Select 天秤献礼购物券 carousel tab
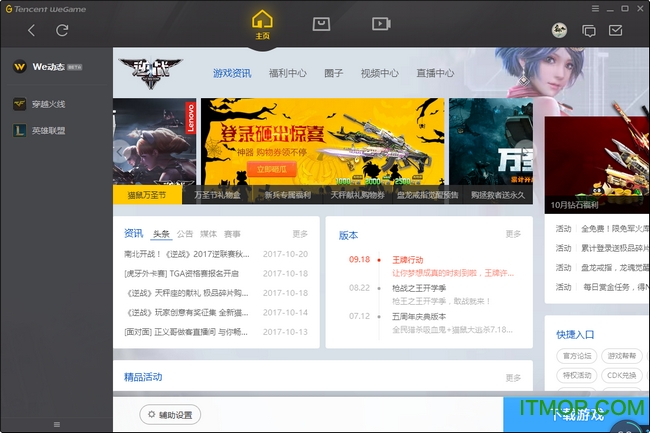 coord(357,195)
